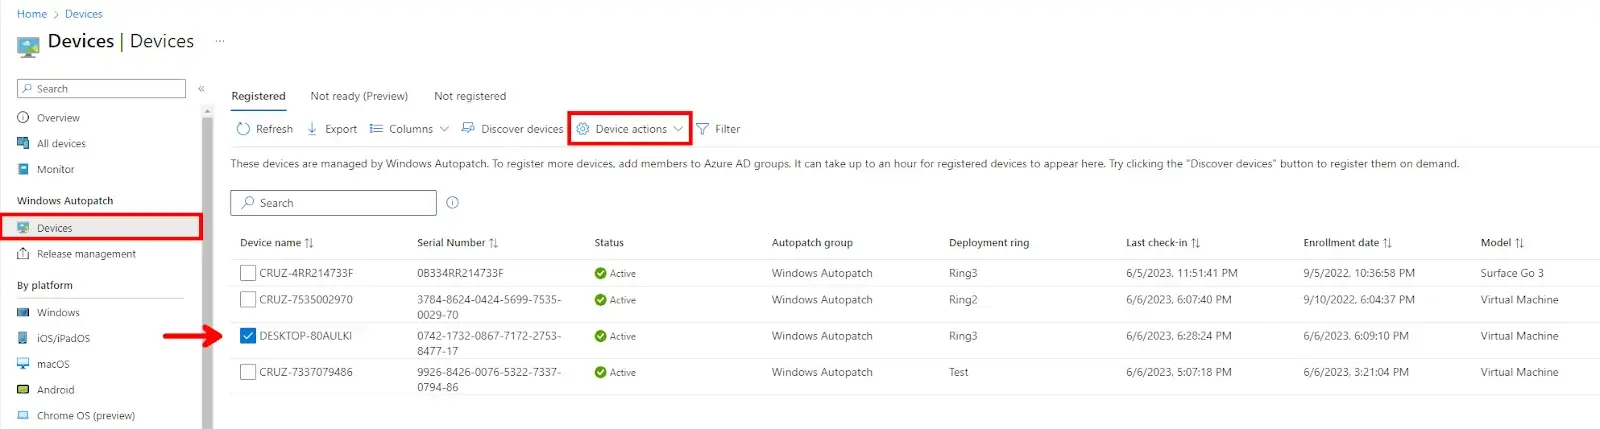Image resolution: width=1600 pixels, height=429 pixels.
Task: Open the DESKTOP-80AULKI device entry
Action: (x=306, y=336)
